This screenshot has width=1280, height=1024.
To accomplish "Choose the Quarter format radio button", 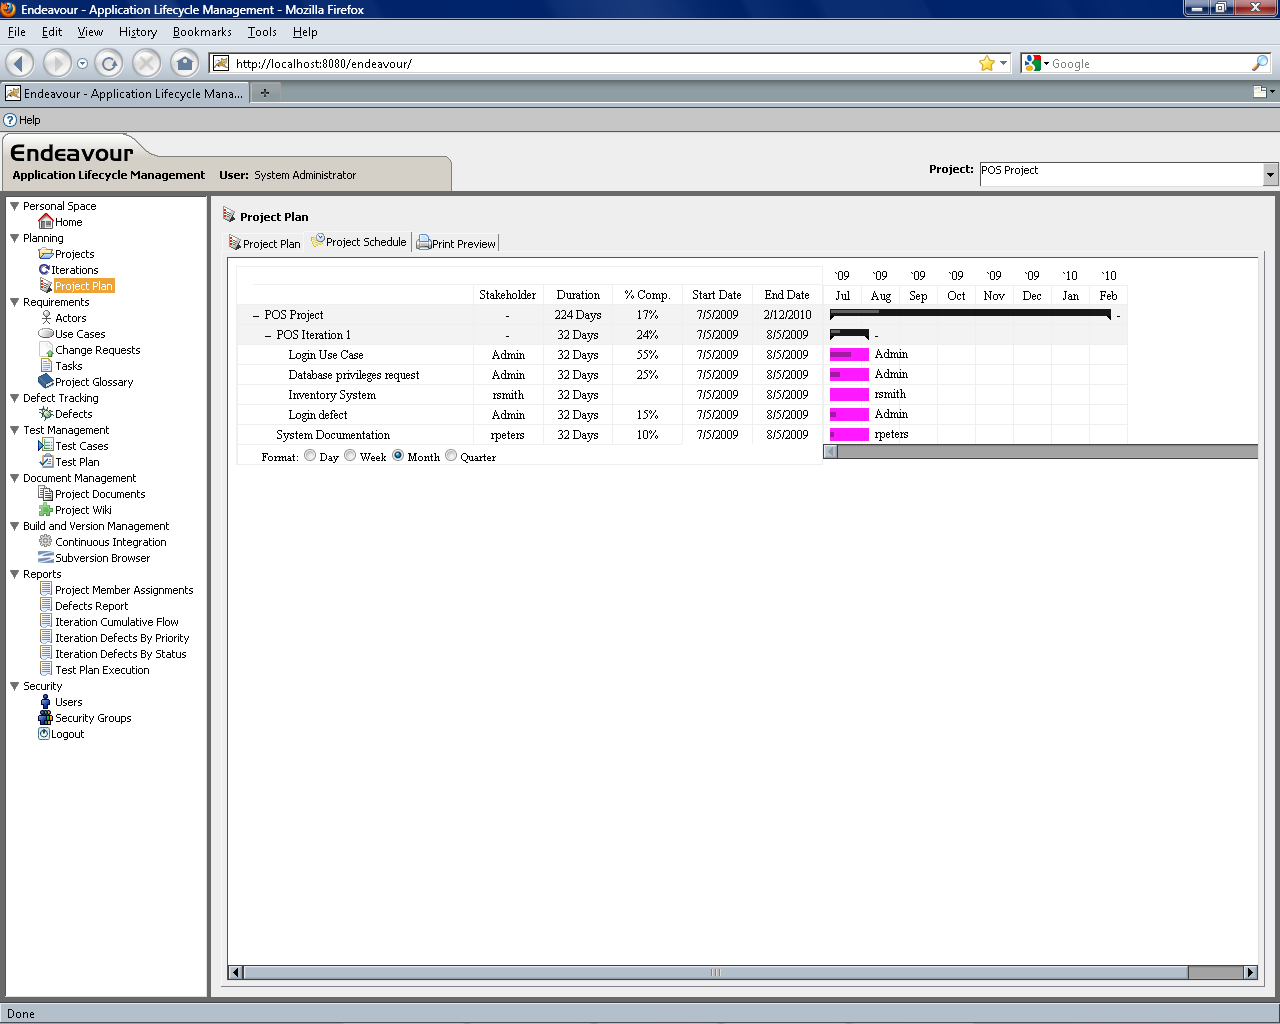I will (x=451, y=456).
